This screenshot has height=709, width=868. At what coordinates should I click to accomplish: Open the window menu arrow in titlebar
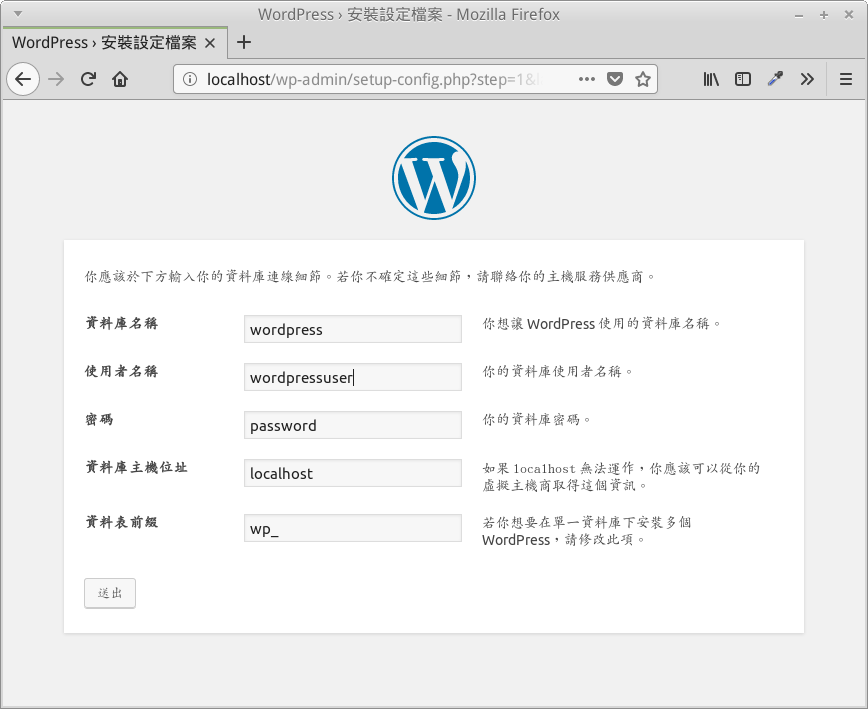tap(18, 14)
